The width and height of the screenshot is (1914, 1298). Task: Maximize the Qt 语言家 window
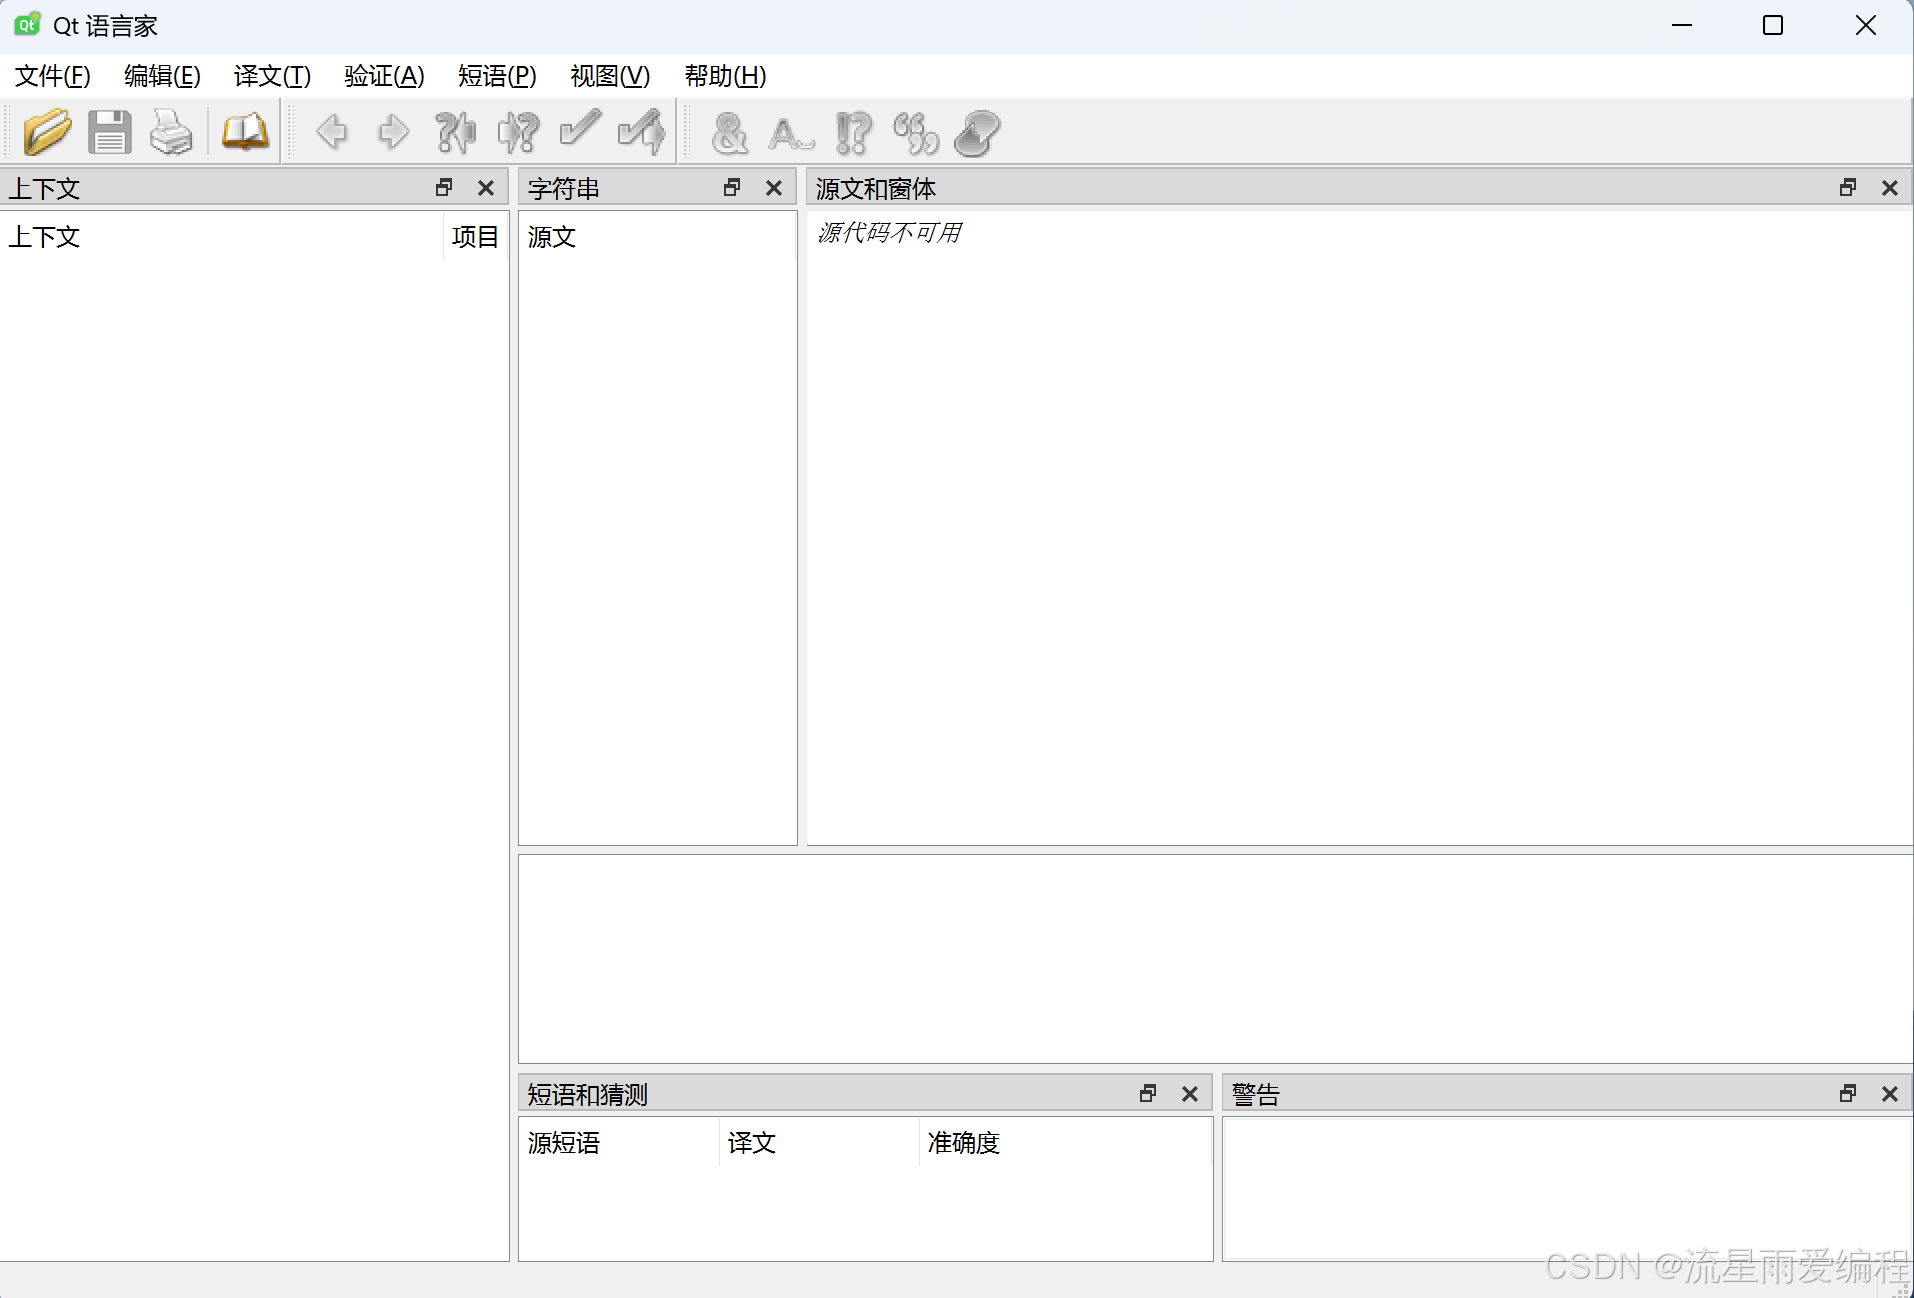click(1773, 25)
